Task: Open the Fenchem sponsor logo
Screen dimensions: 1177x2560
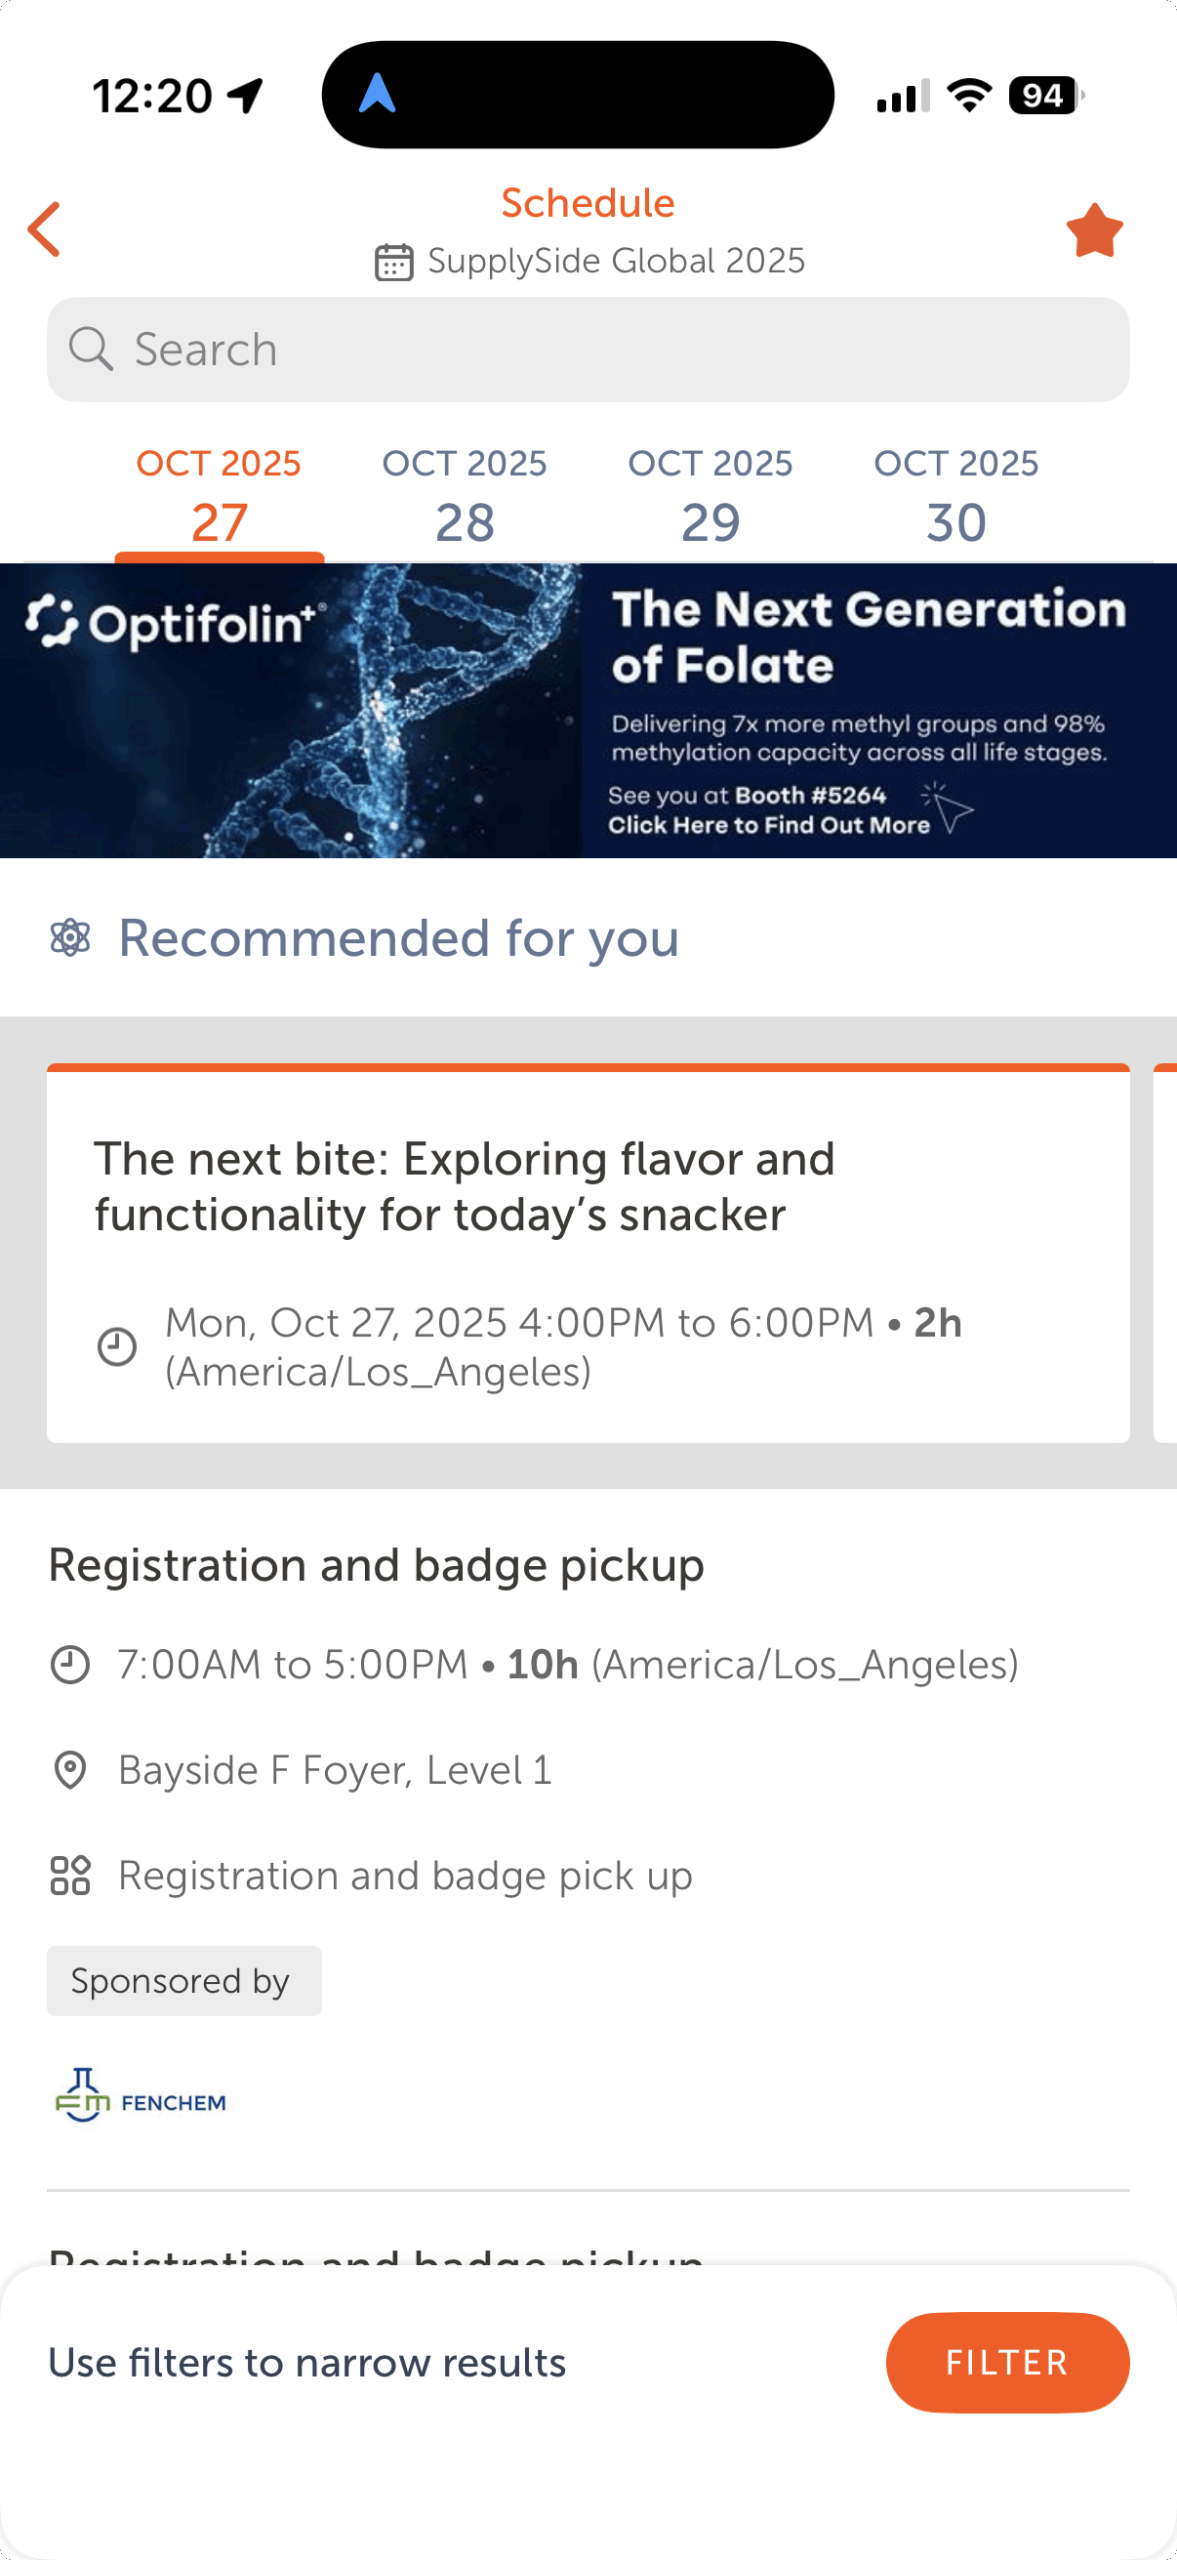Action: [141, 2095]
